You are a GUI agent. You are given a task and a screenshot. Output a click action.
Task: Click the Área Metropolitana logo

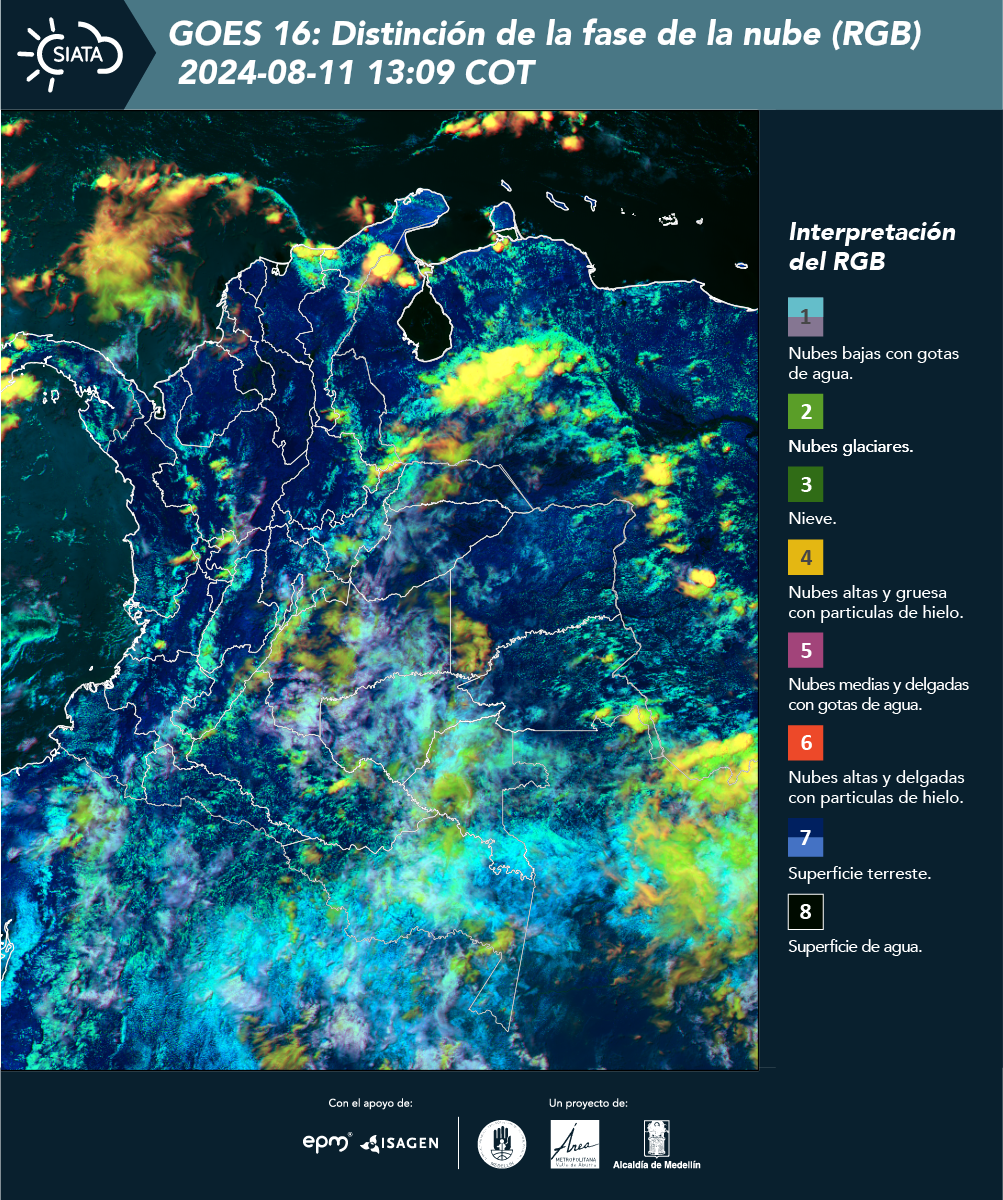575,1144
